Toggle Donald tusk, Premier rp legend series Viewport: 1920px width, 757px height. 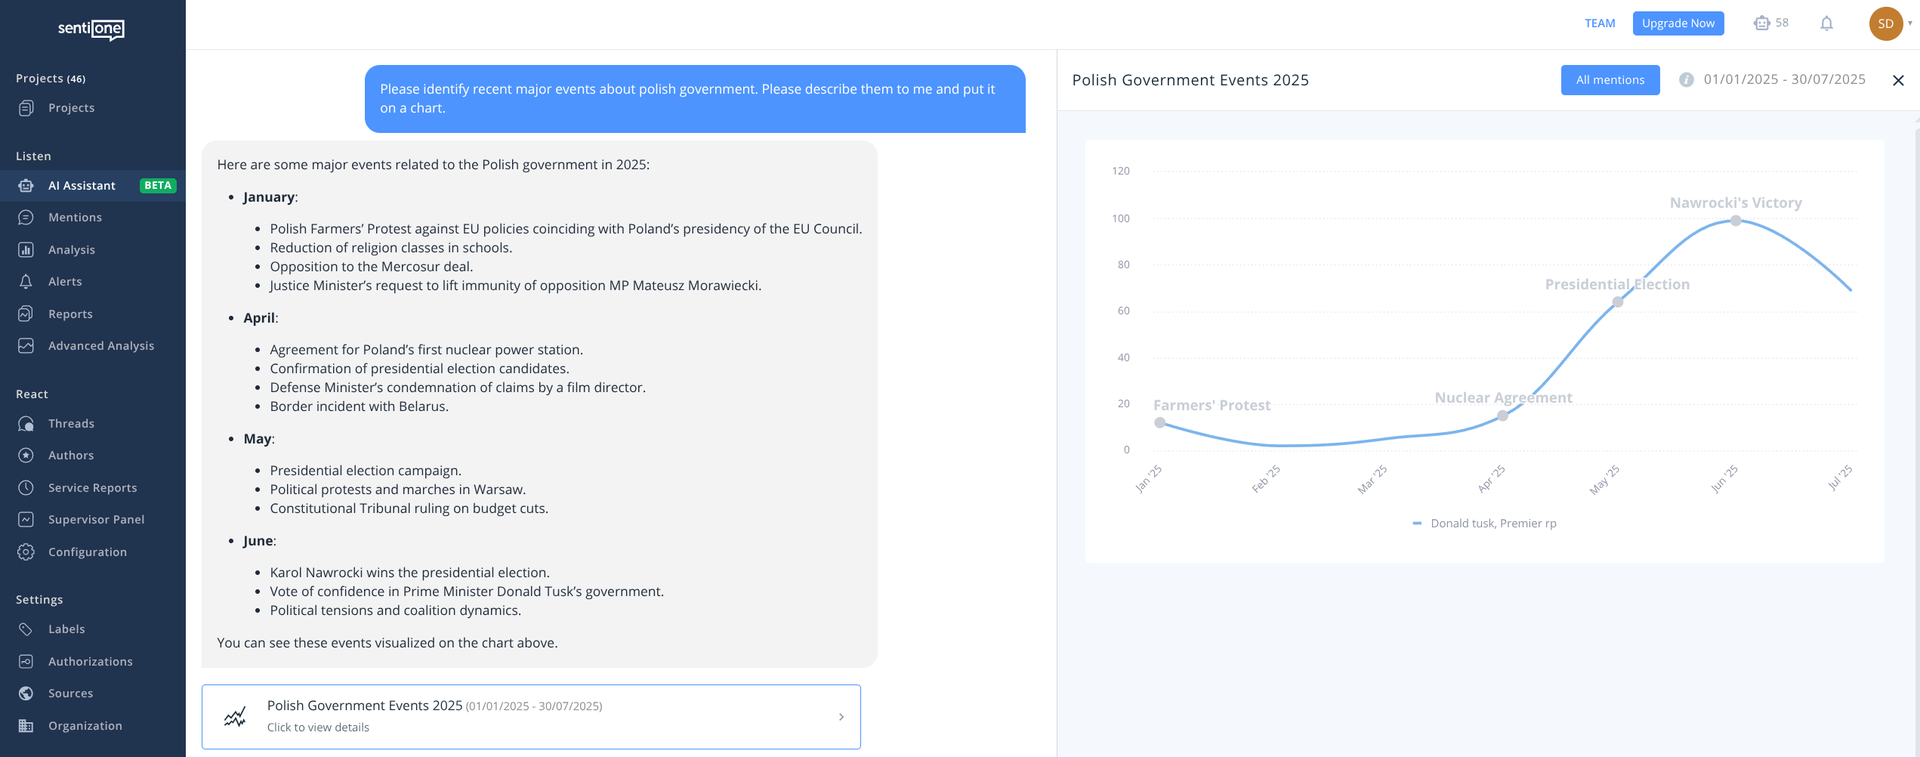[1484, 523]
